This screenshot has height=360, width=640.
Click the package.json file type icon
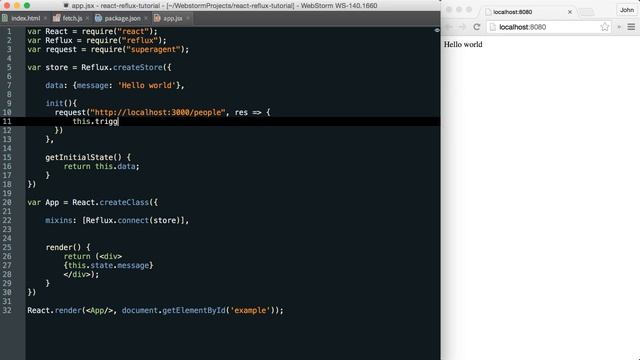pyautogui.click(x=98, y=18)
